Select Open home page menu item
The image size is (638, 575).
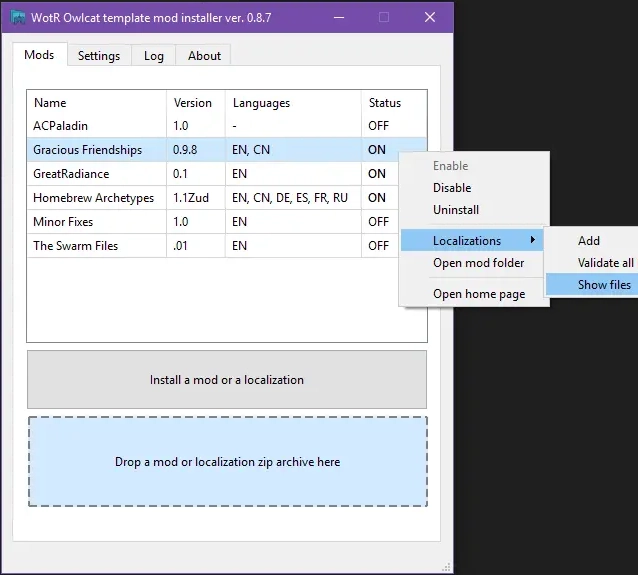click(479, 294)
